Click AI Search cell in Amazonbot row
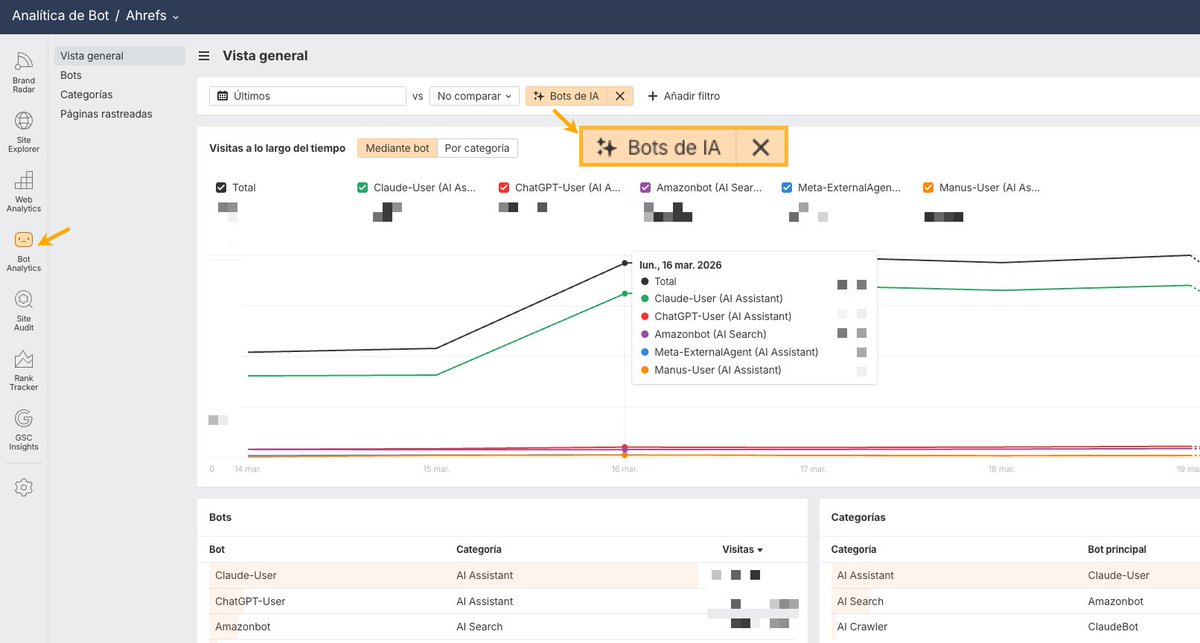1200x643 pixels. click(480, 627)
